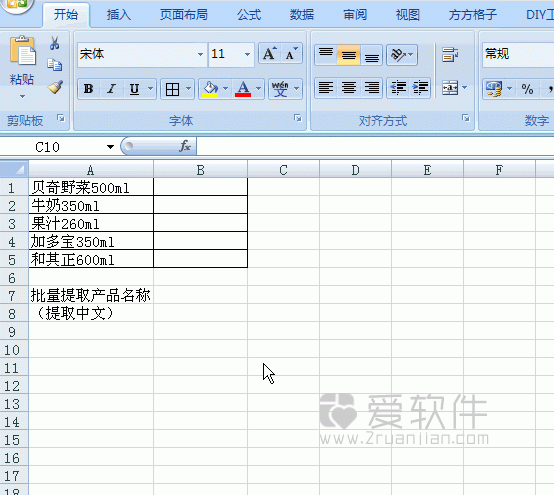Switch to the 插入 tab

[x=119, y=15]
